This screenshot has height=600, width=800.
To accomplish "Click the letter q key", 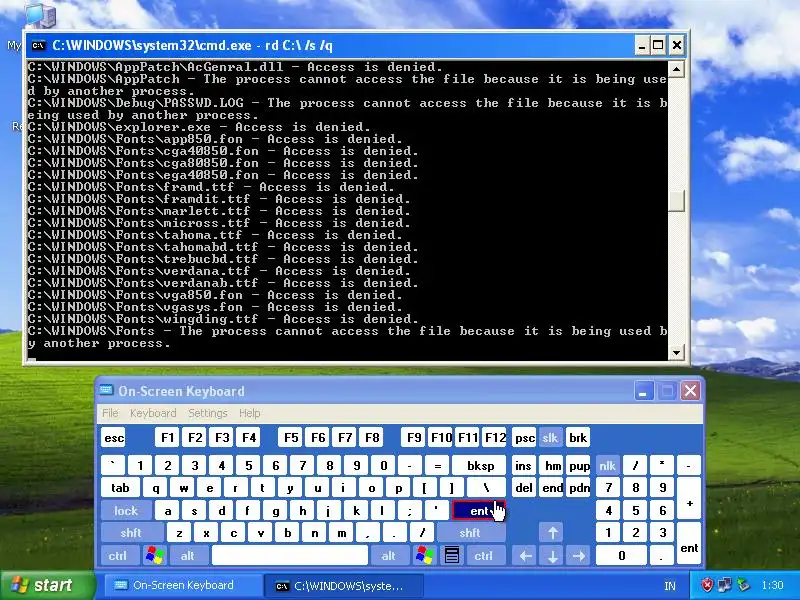I will pos(155,488).
